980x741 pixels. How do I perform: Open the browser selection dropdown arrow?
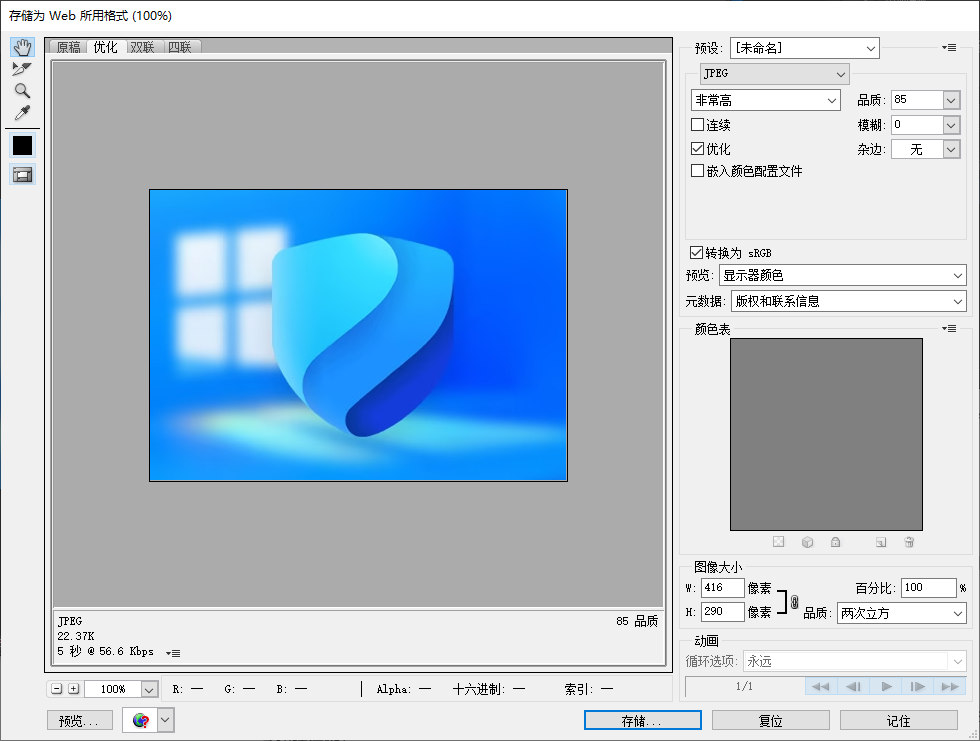[x=165, y=720]
